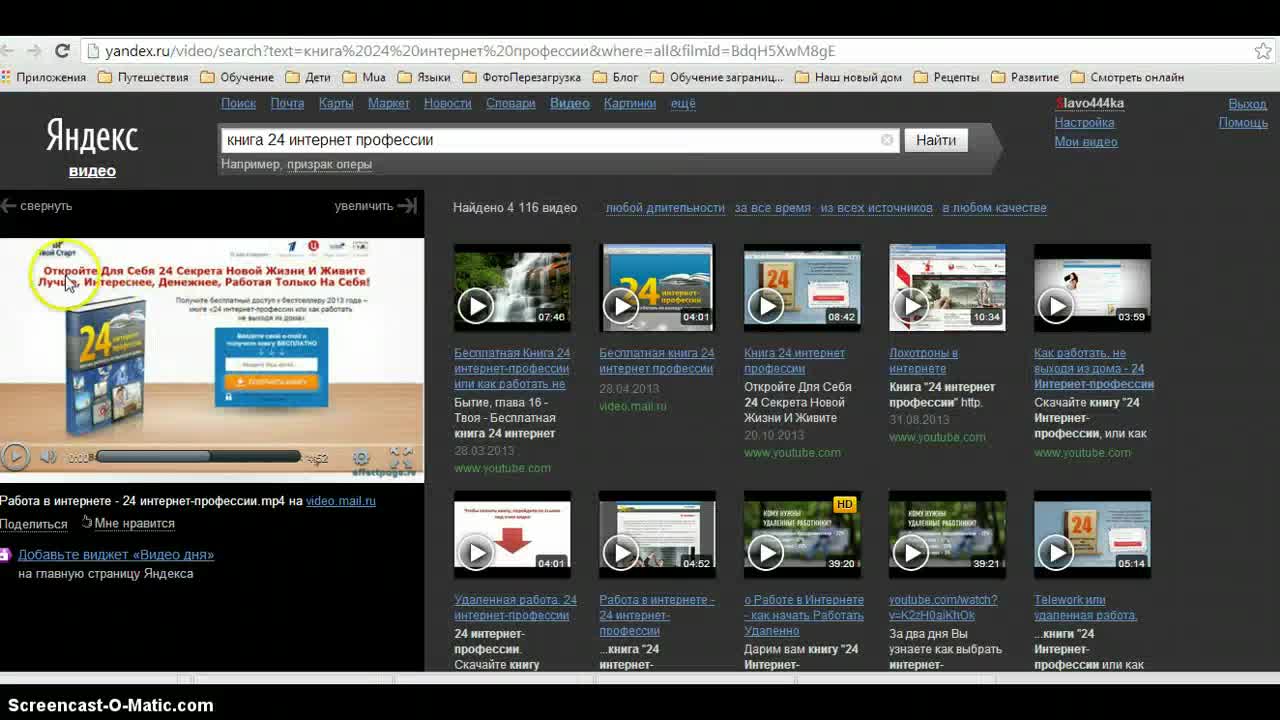Image resolution: width=1280 pixels, height=720 pixels.
Task: Open Словари in the top menu
Action: point(511,103)
